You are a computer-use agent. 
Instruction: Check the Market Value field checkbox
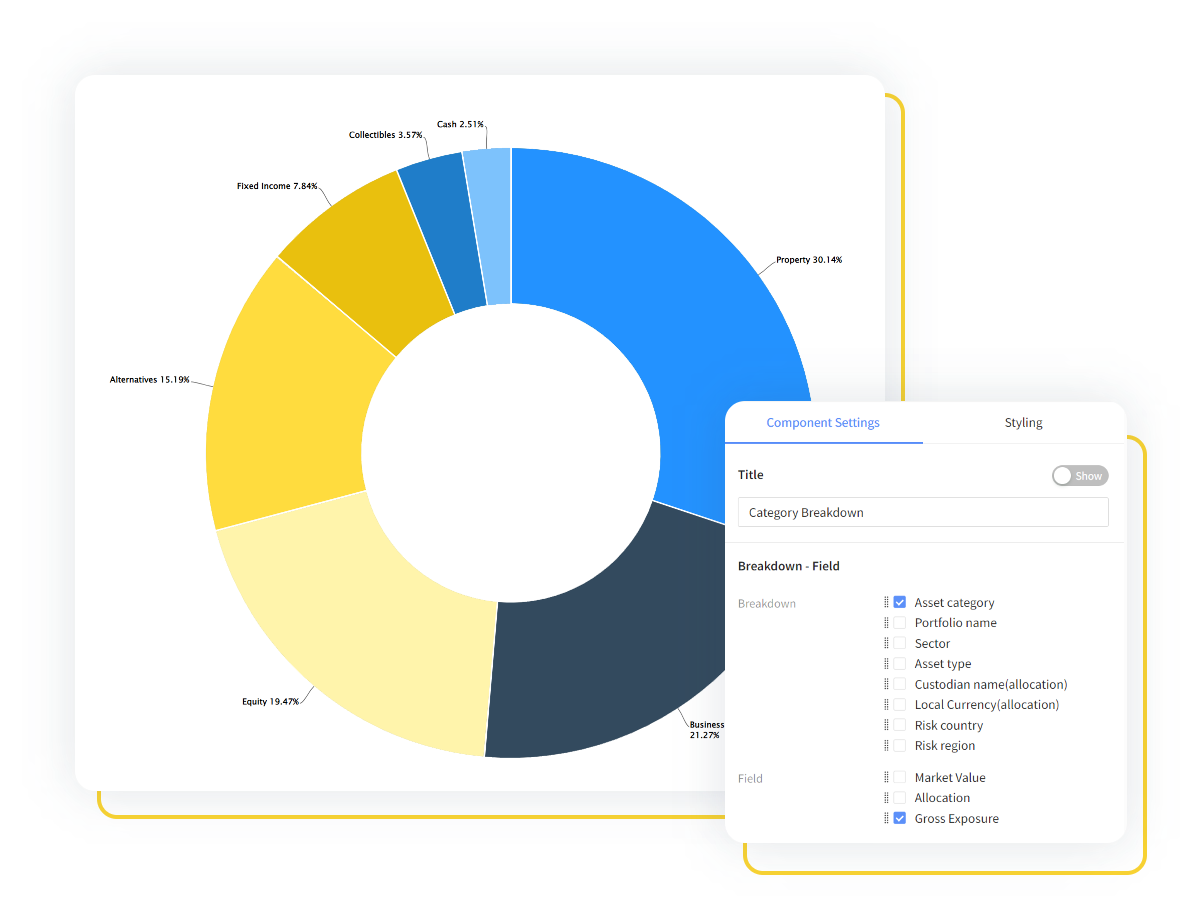coord(899,777)
